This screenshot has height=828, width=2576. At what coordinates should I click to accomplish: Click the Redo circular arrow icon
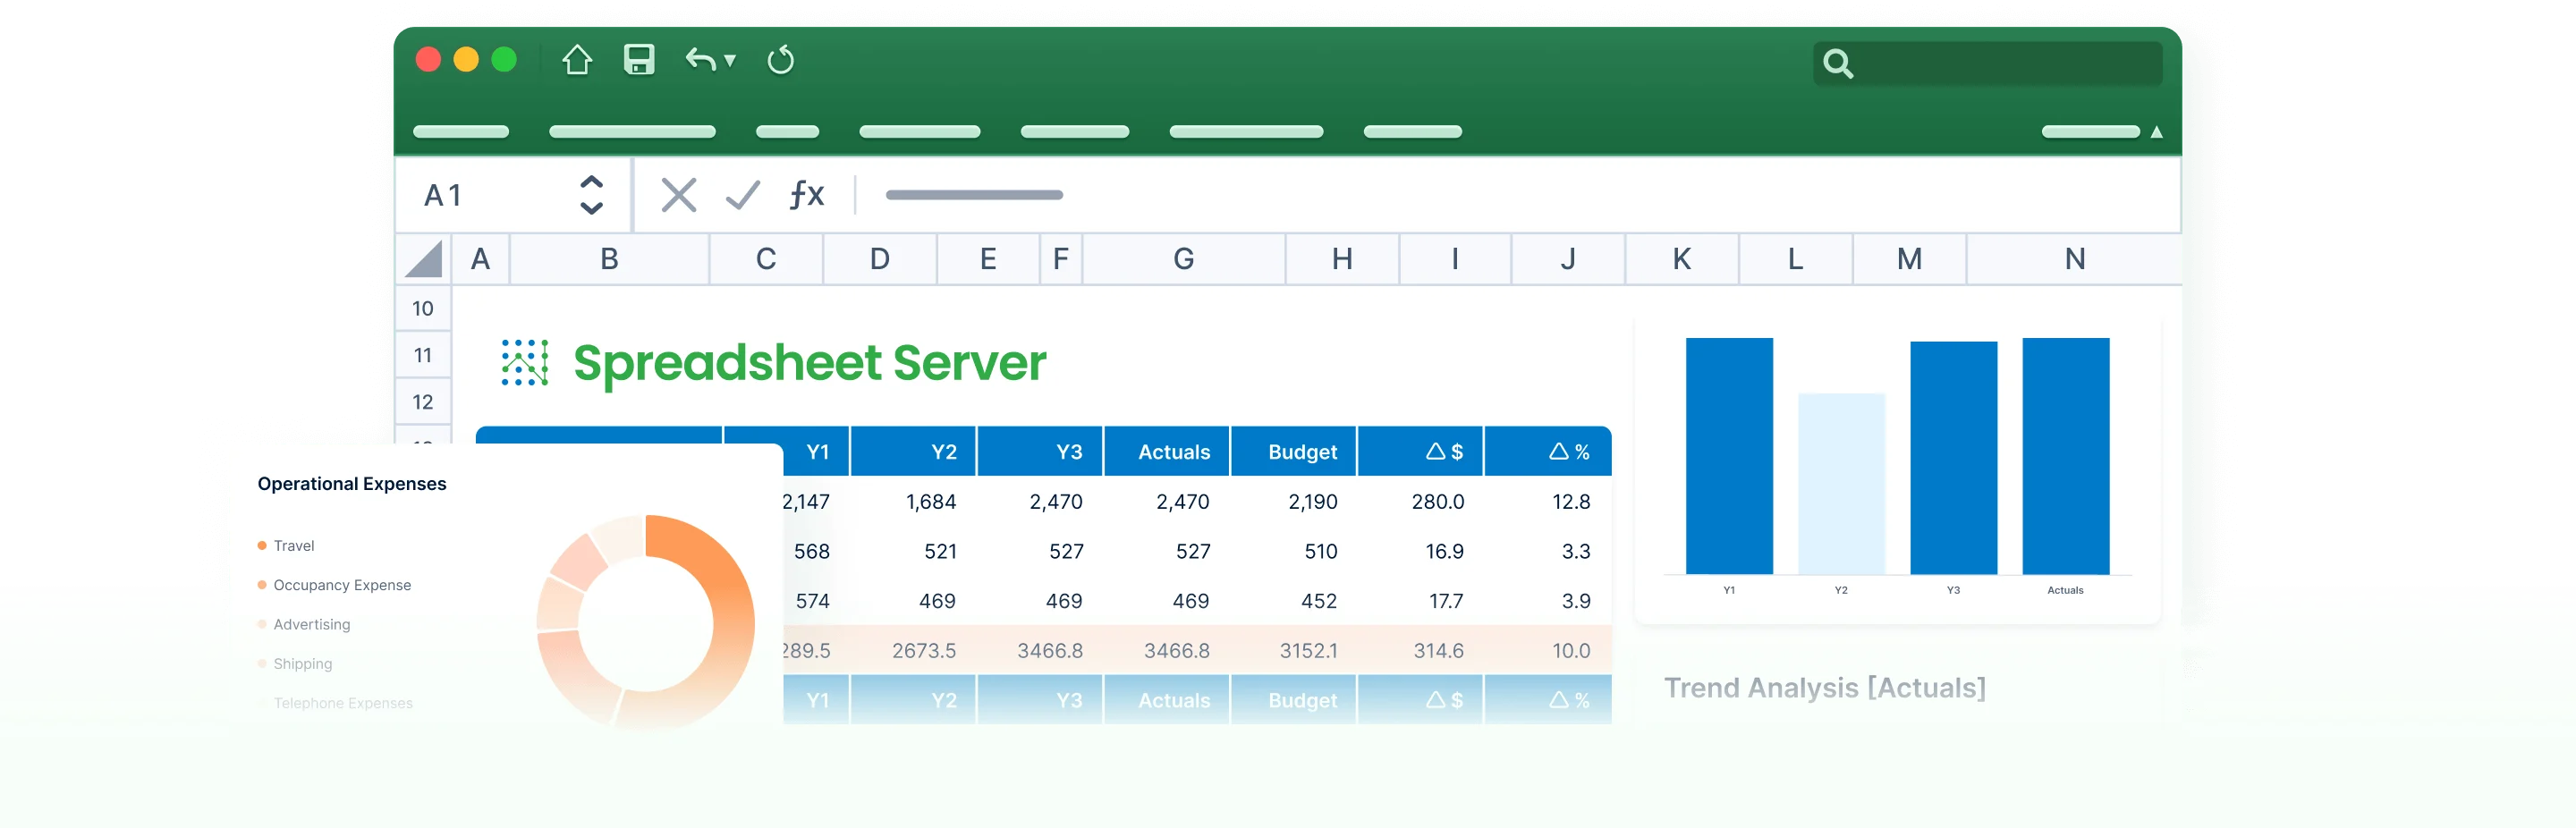click(780, 60)
